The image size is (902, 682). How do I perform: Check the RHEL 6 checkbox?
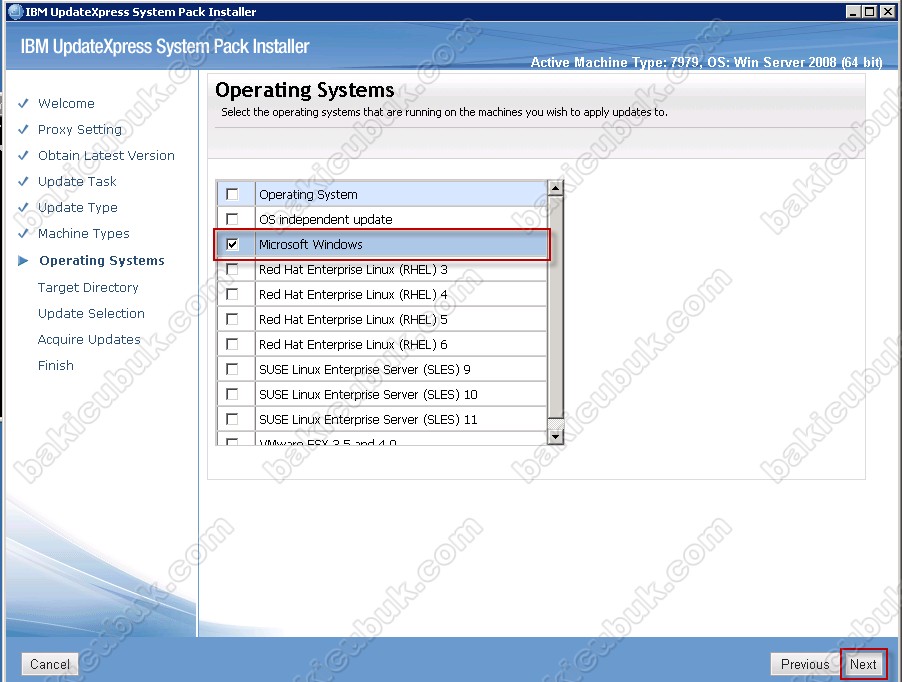point(232,344)
